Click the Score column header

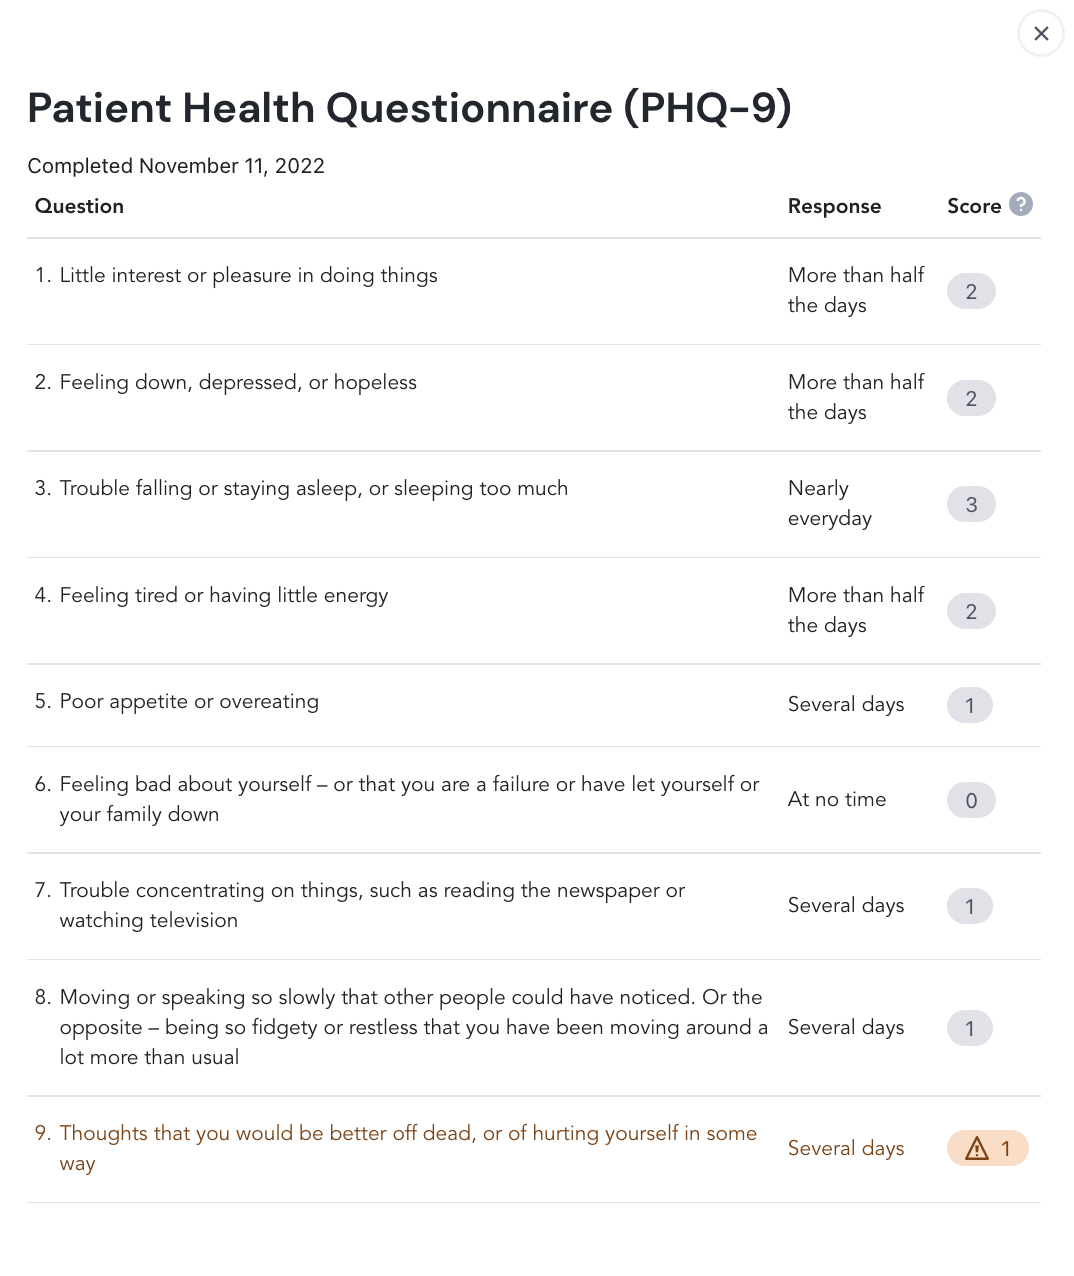tap(973, 206)
